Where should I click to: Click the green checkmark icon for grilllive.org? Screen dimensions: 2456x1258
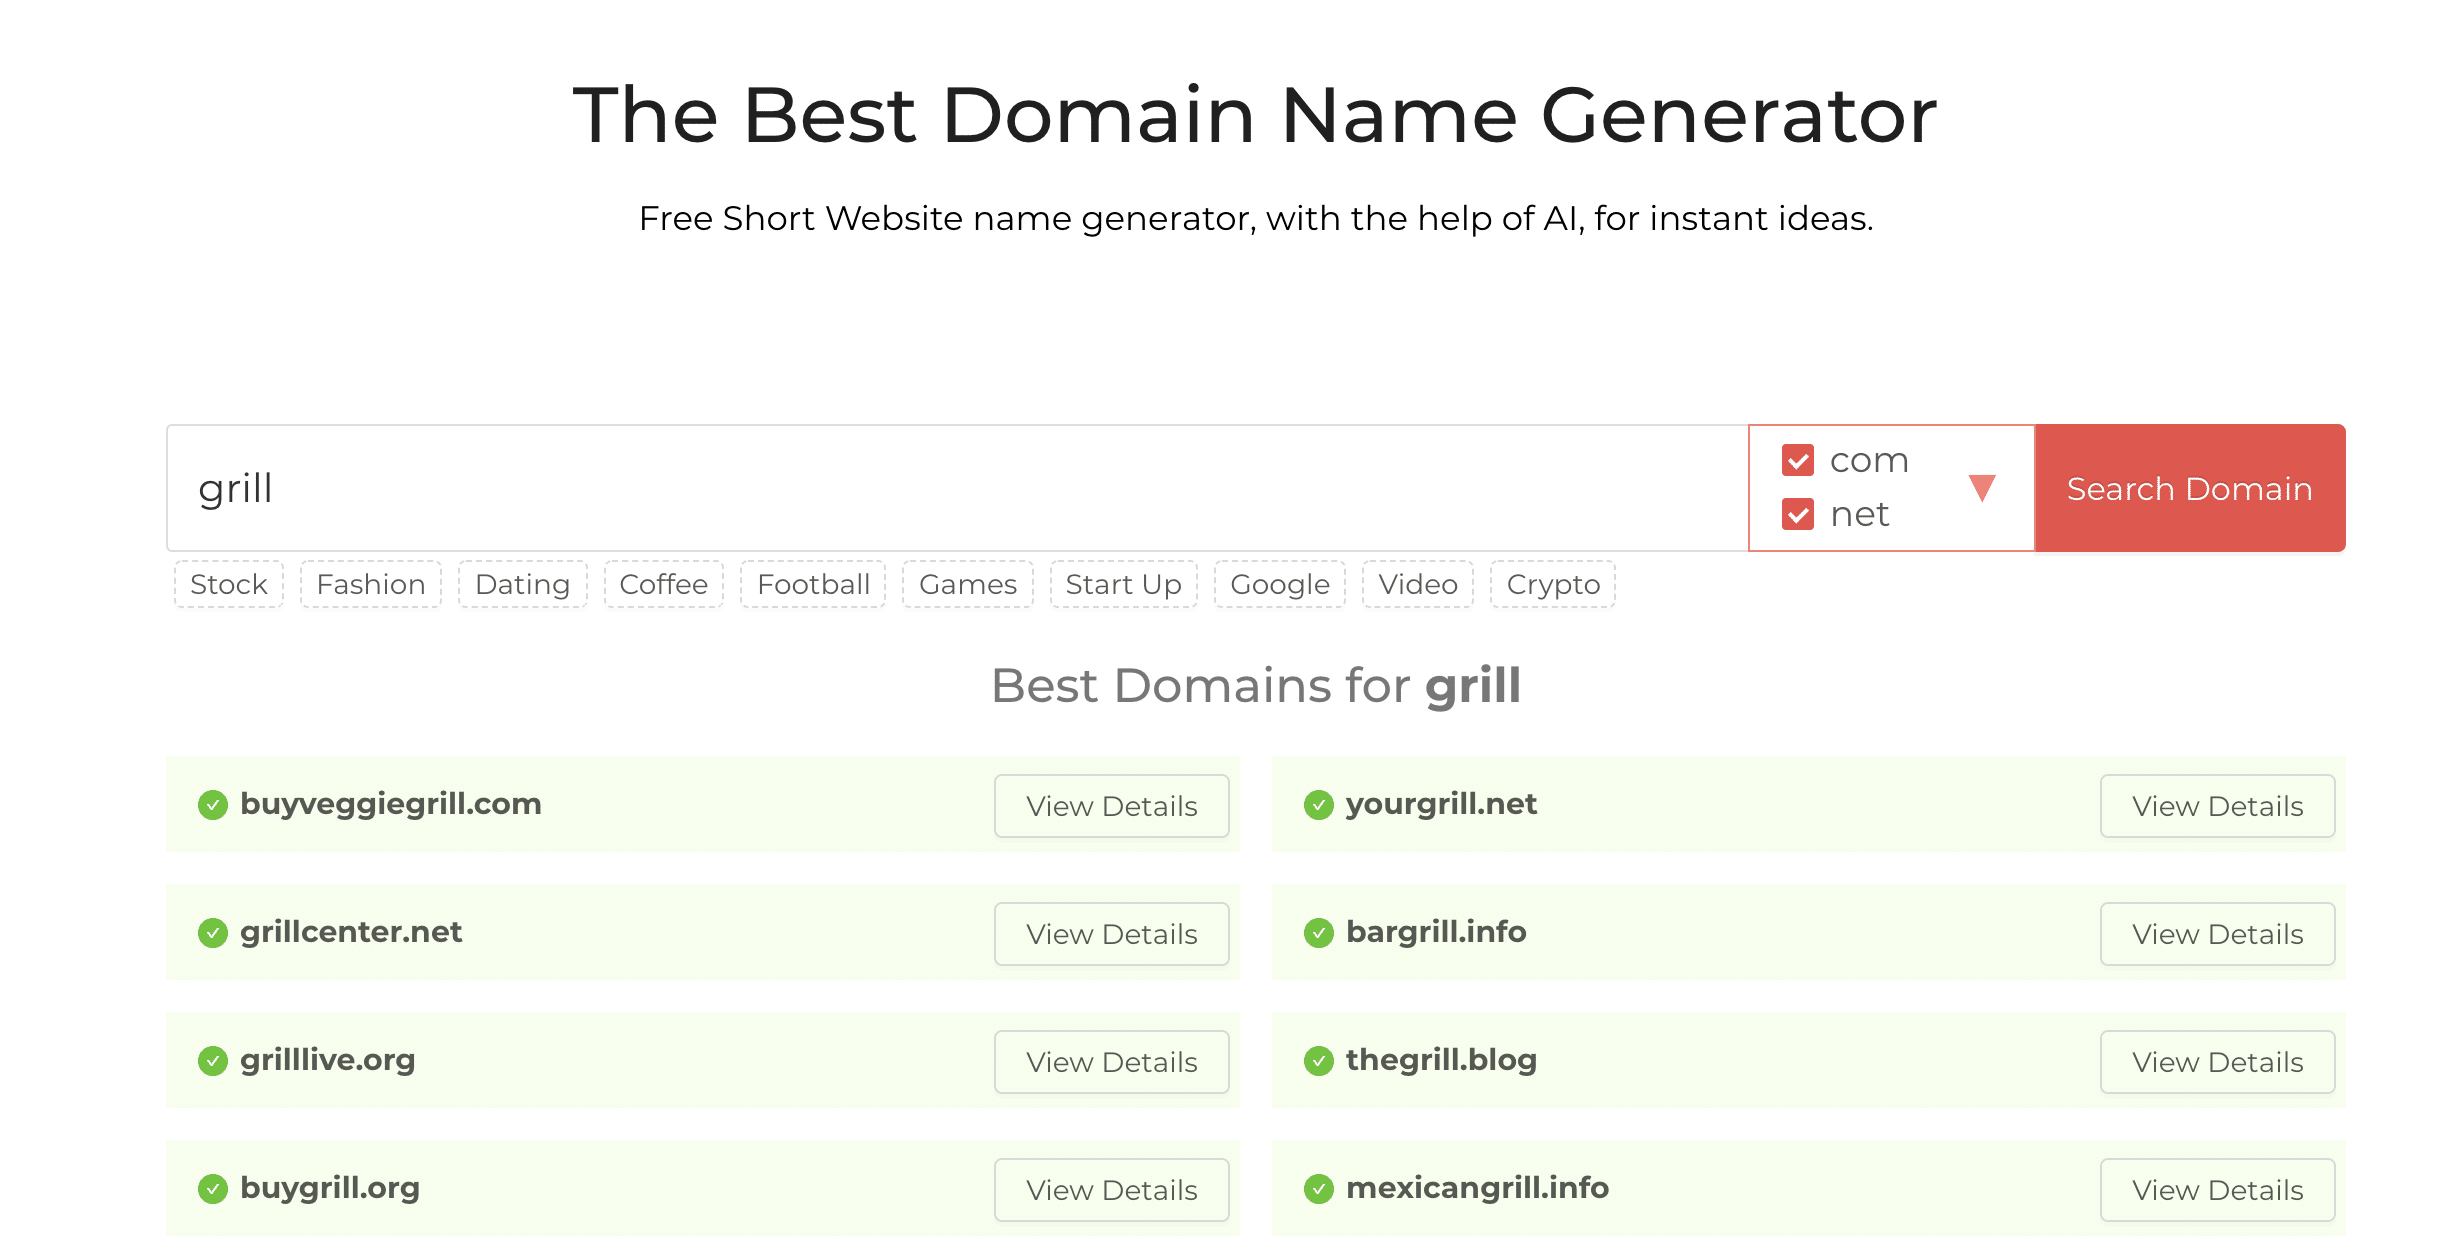point(212,1059)
